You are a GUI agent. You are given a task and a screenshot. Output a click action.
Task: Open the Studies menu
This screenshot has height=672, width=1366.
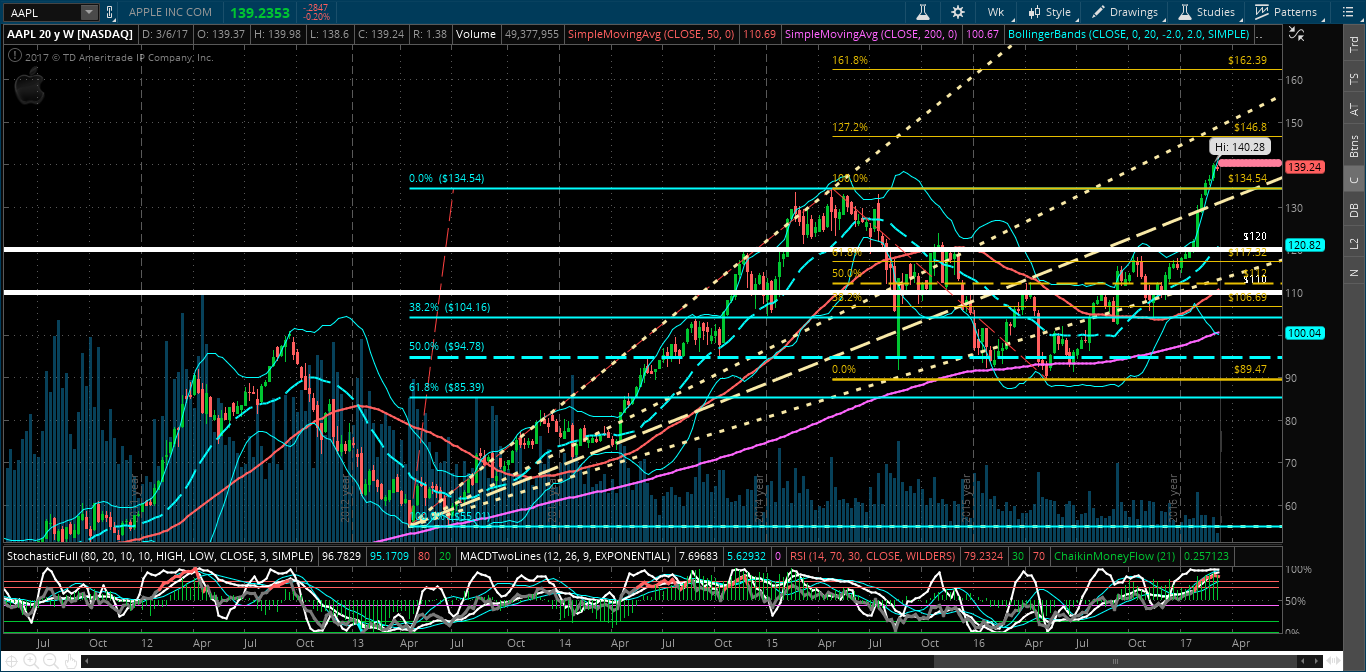click(x=1206, y=12)
